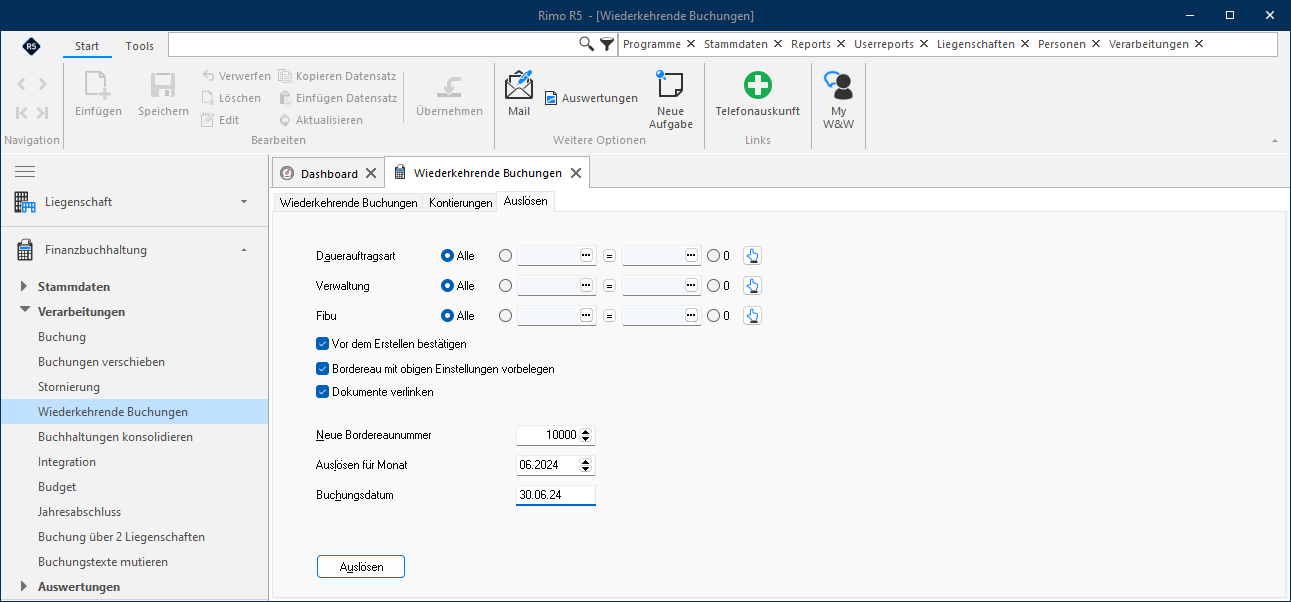
Task: Click the filter funnel icon
Action: click(x=607, y=44)
